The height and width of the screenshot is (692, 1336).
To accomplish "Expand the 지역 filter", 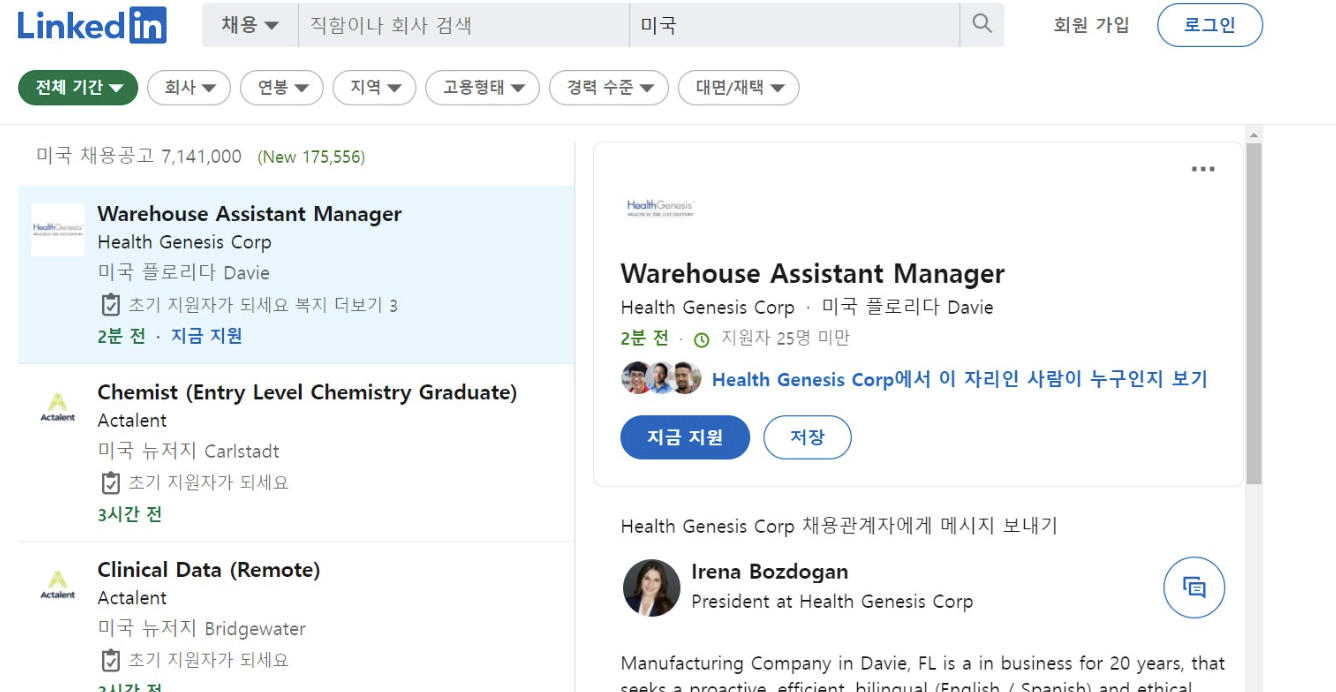I will click(375, 88).
